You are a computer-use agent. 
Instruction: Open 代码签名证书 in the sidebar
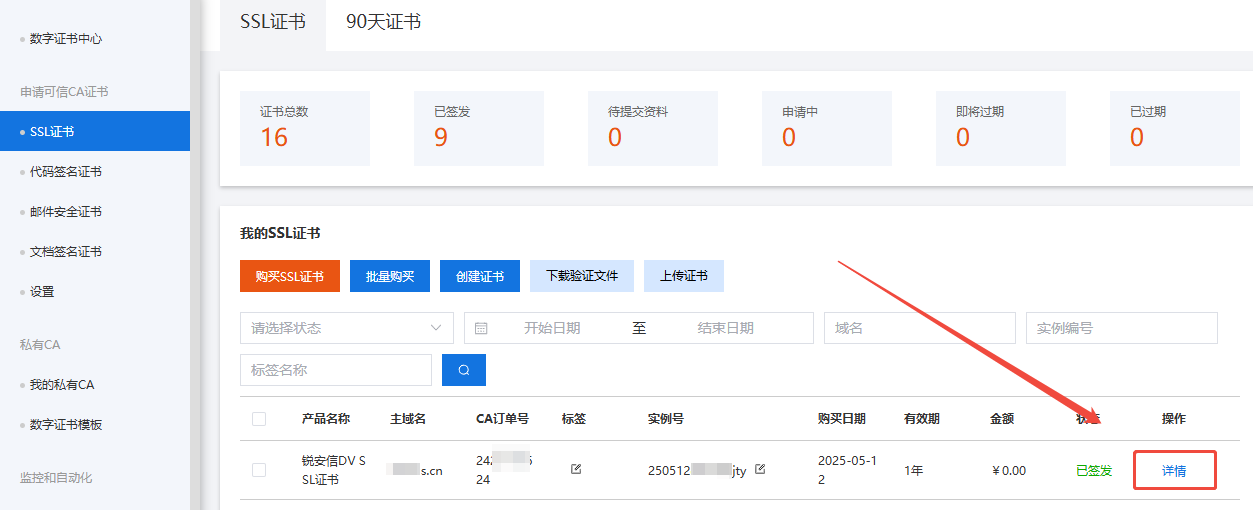tap(66, 172)
